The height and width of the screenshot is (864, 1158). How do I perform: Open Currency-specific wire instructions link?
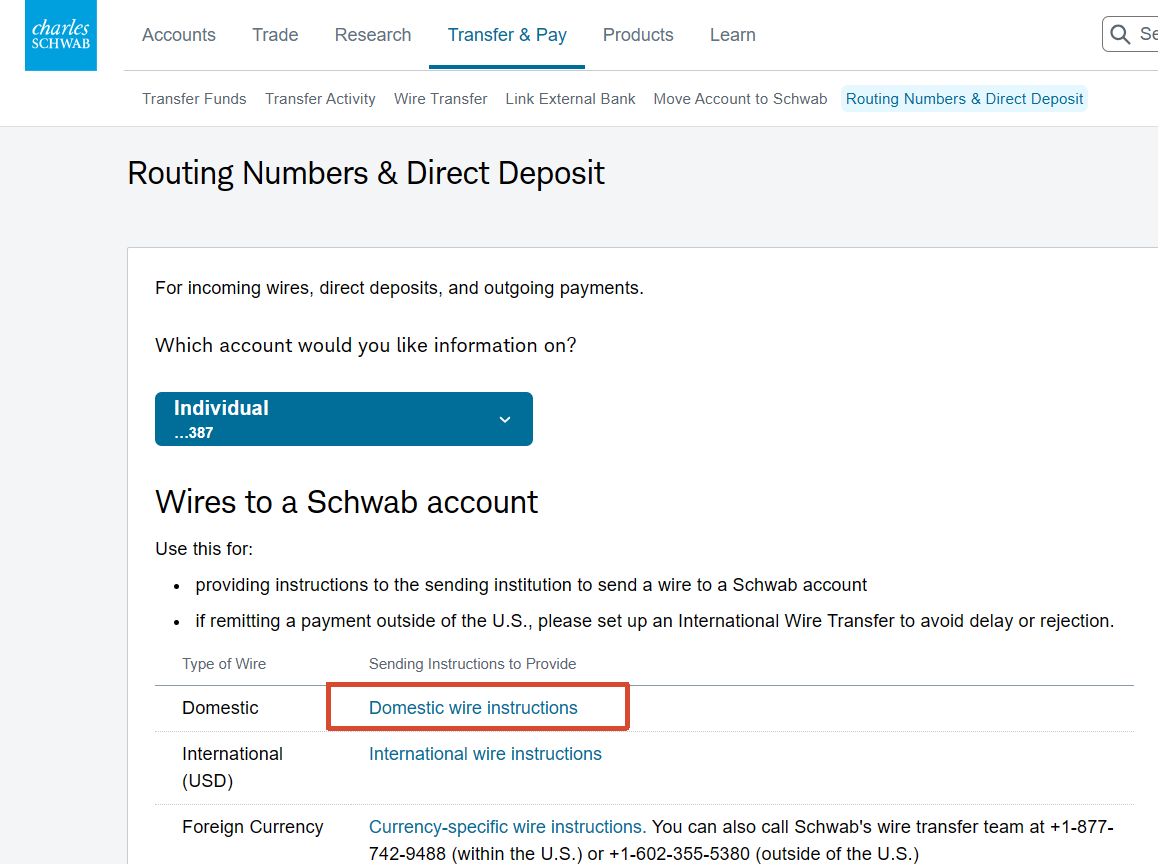[507, 826]
